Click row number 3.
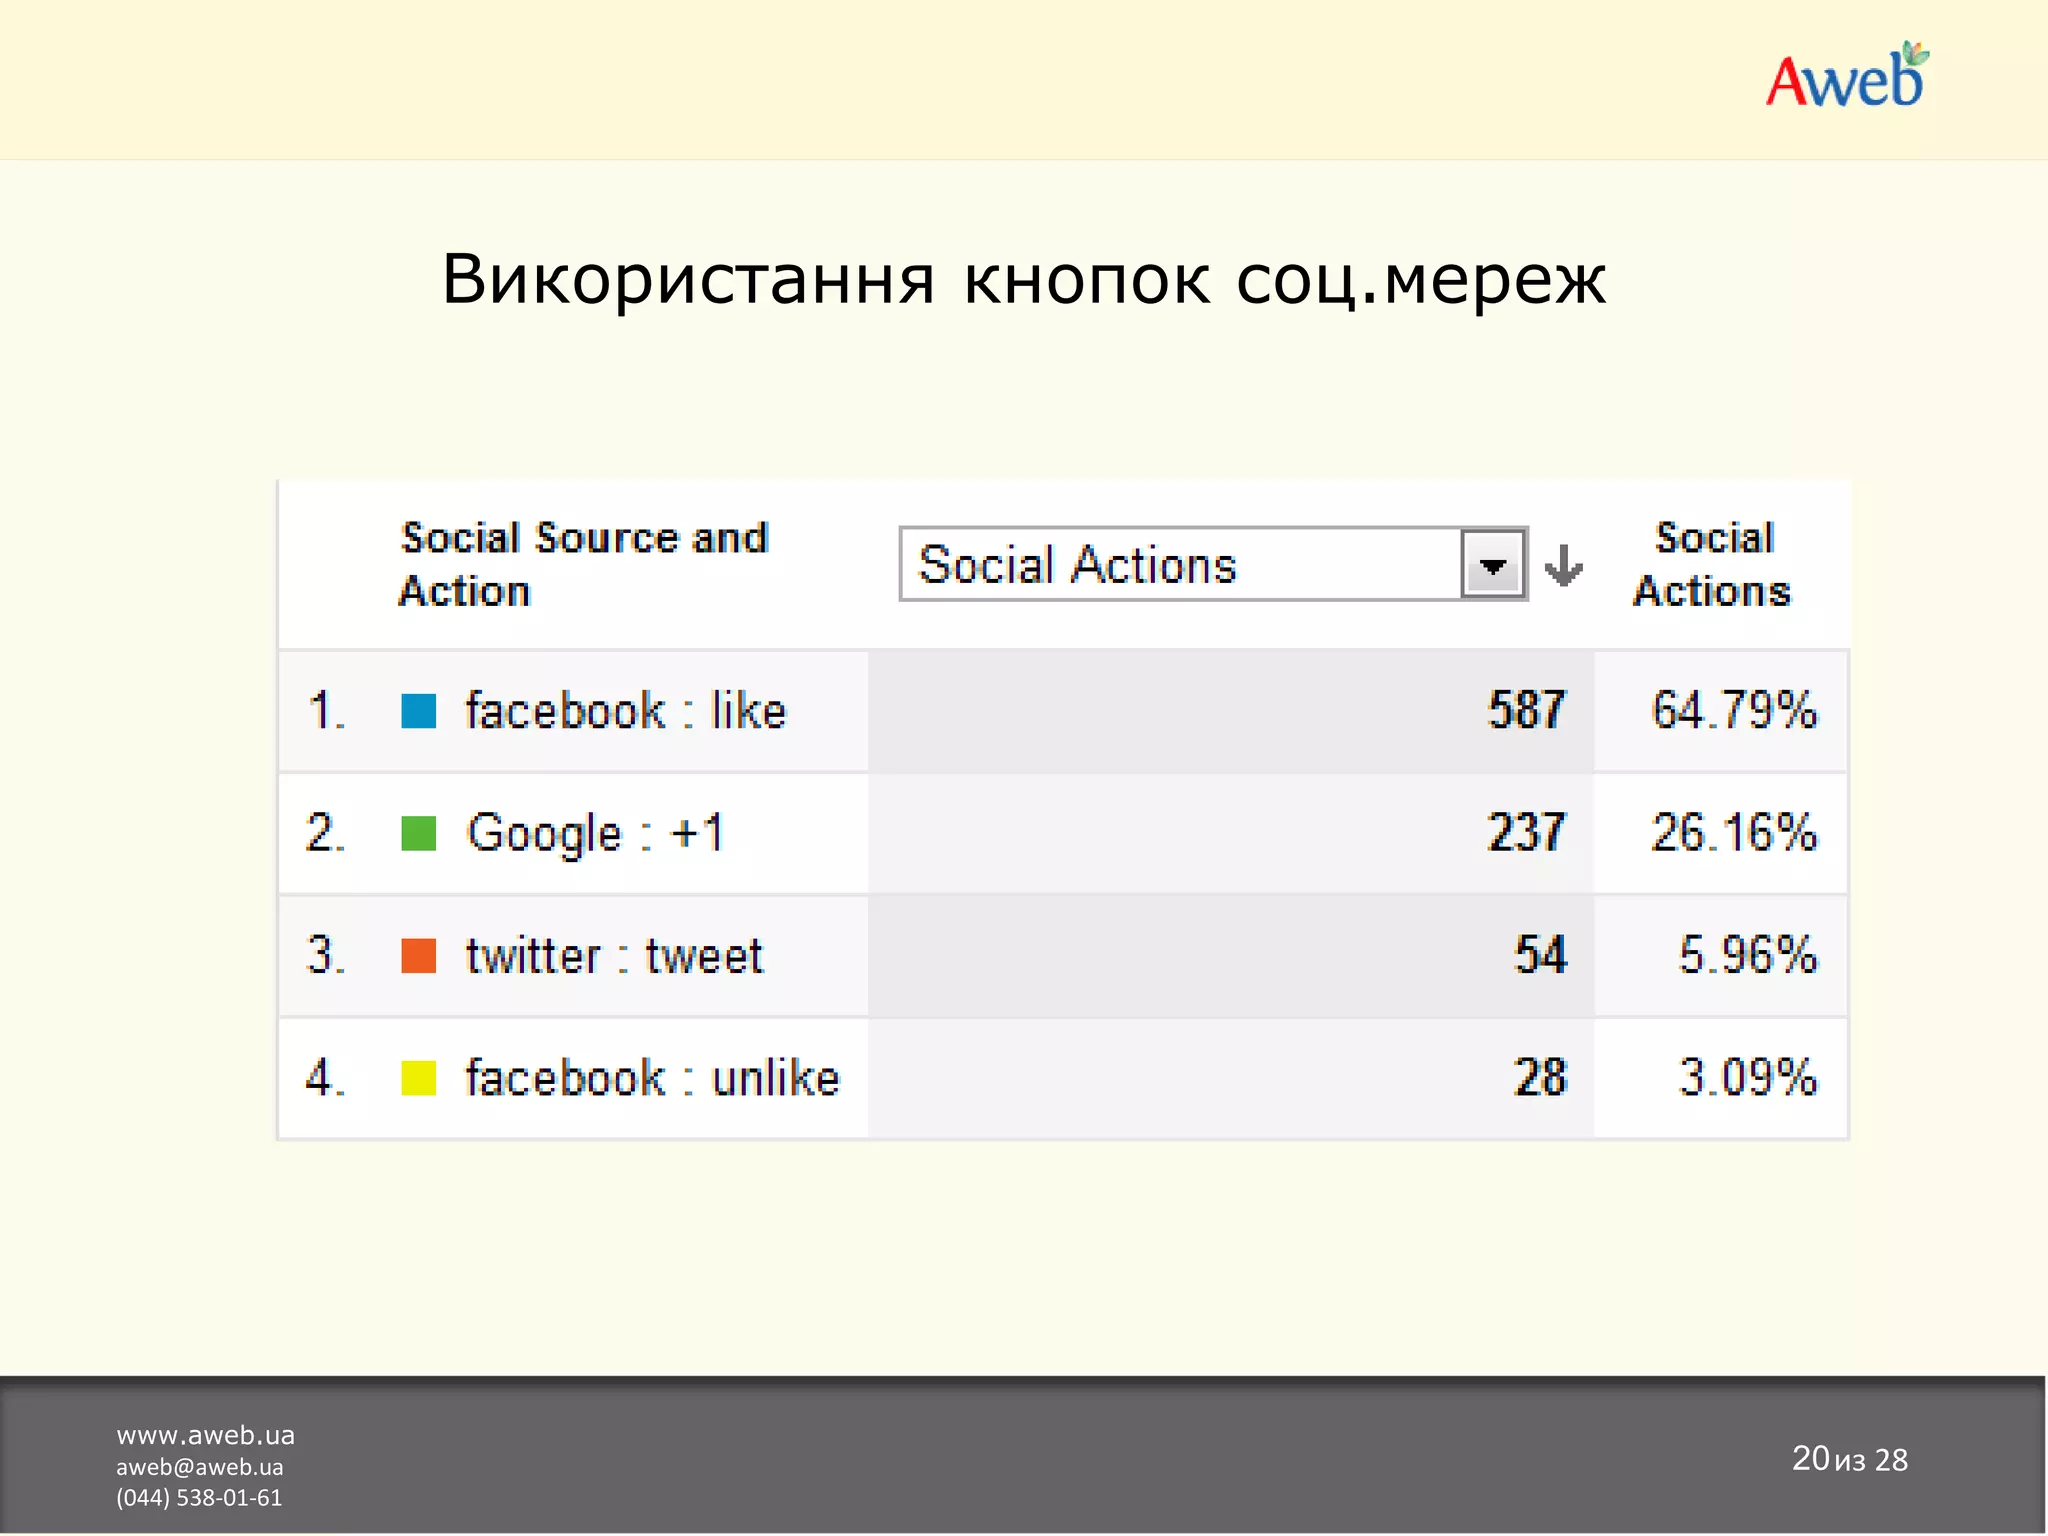This screenshot has height=1536, width=2048. tap(326, 955)
